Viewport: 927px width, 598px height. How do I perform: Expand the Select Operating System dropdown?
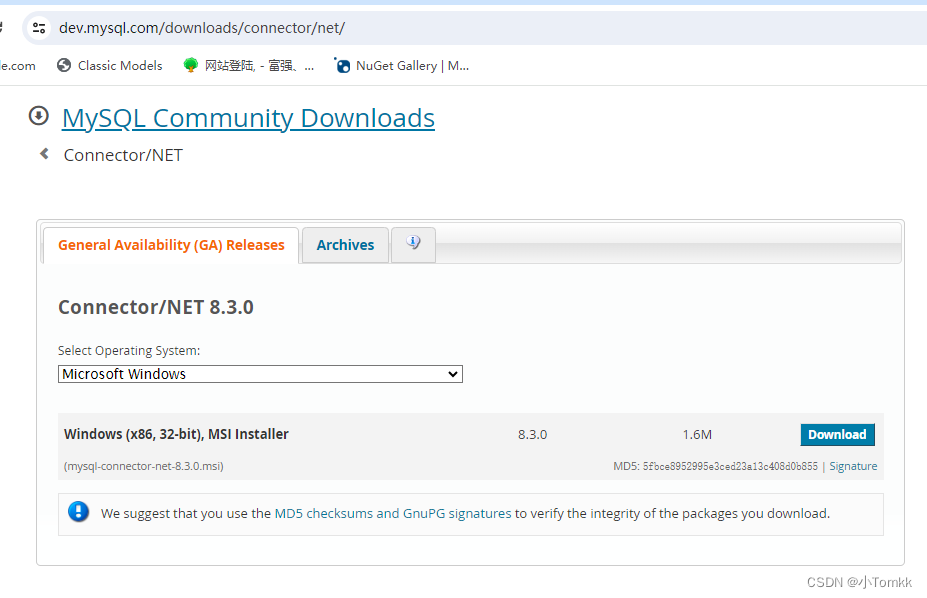[x=260, y=374]
